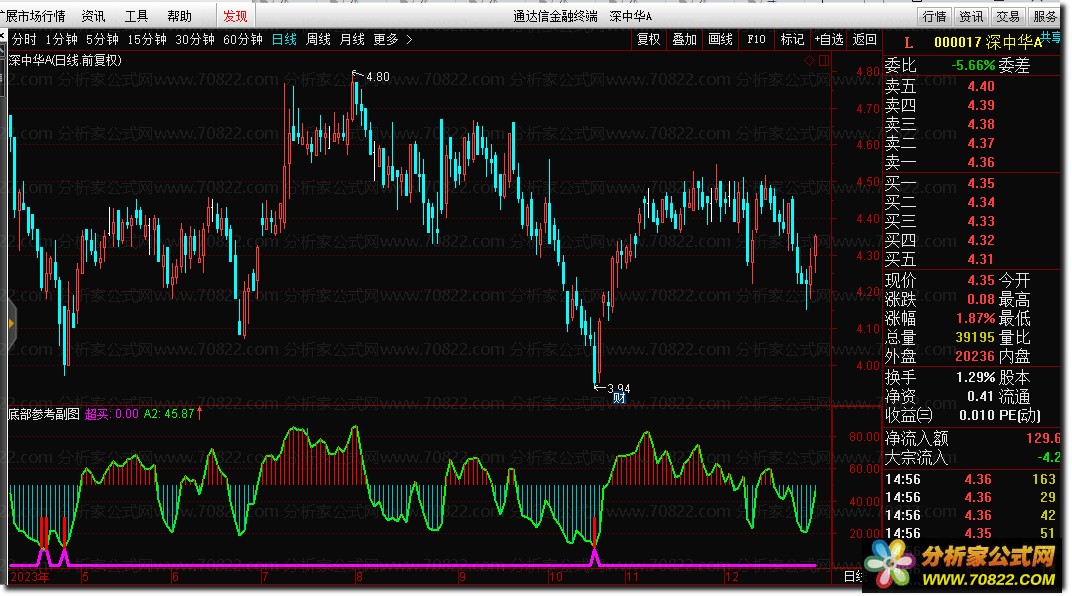Open the 发现 tab
Screen dimensions: 1072x596
coord(235,16)
